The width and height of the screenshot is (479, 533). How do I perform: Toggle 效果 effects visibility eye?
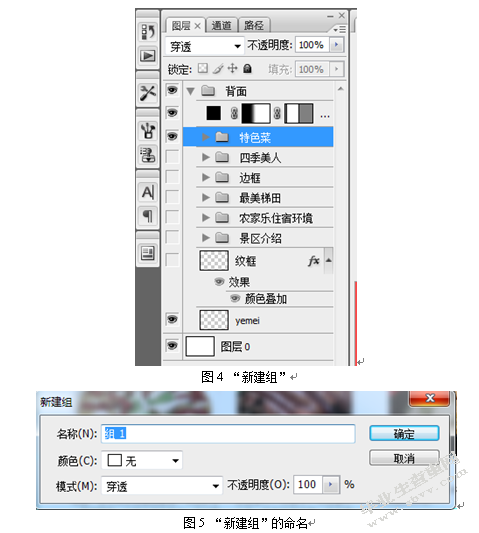[219, 281]
